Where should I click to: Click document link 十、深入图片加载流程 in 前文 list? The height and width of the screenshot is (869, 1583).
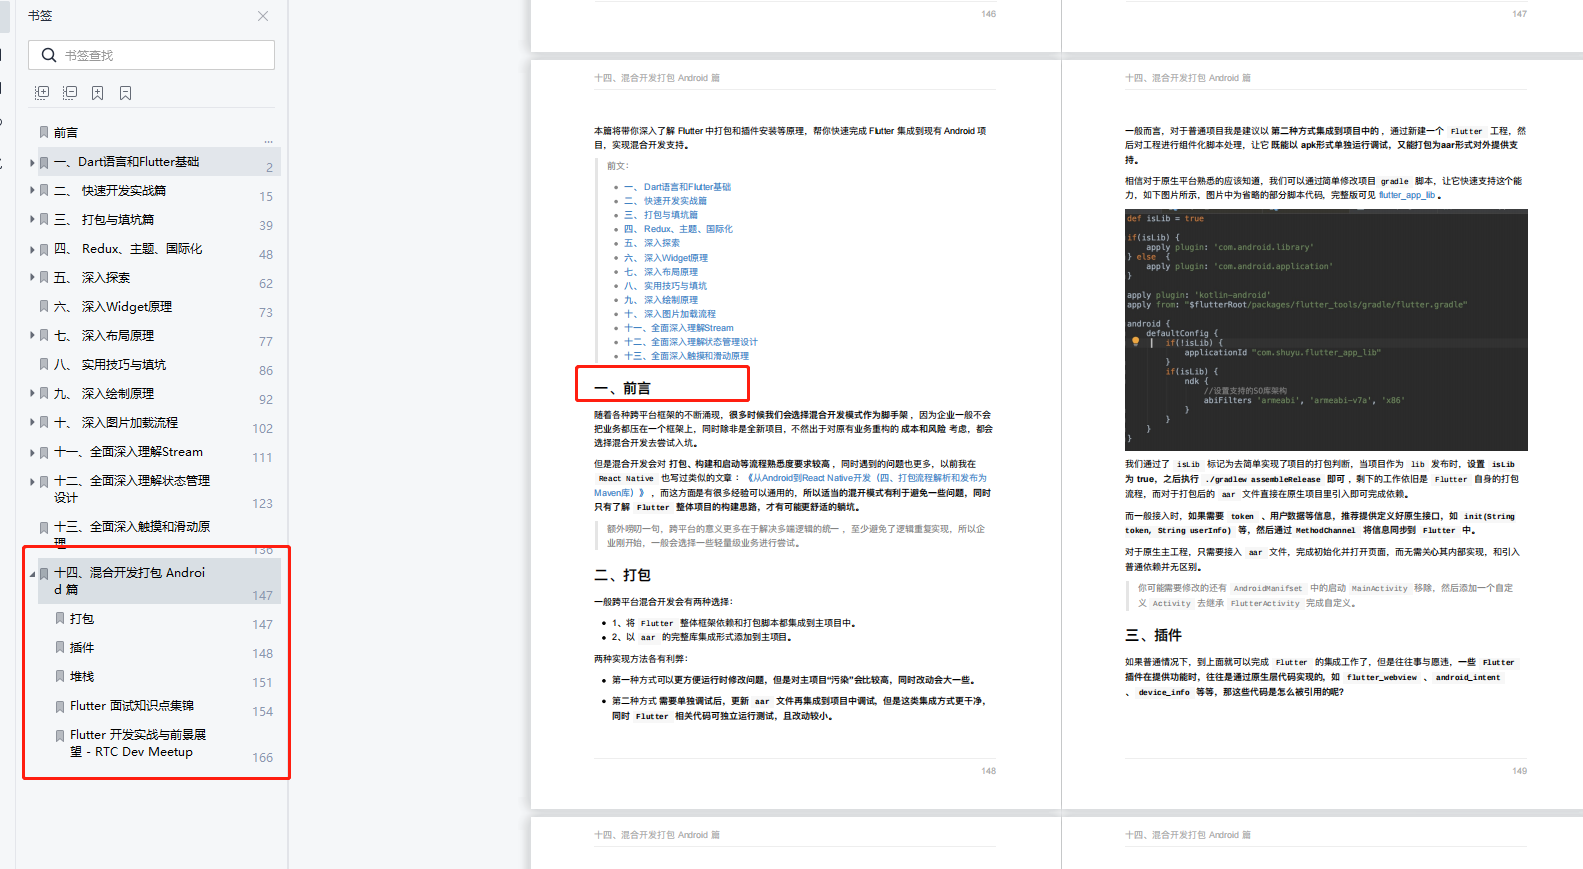[670, 314]
